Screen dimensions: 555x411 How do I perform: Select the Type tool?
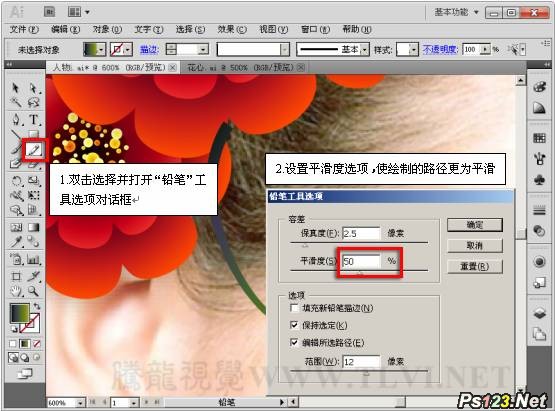pos(33,119)
